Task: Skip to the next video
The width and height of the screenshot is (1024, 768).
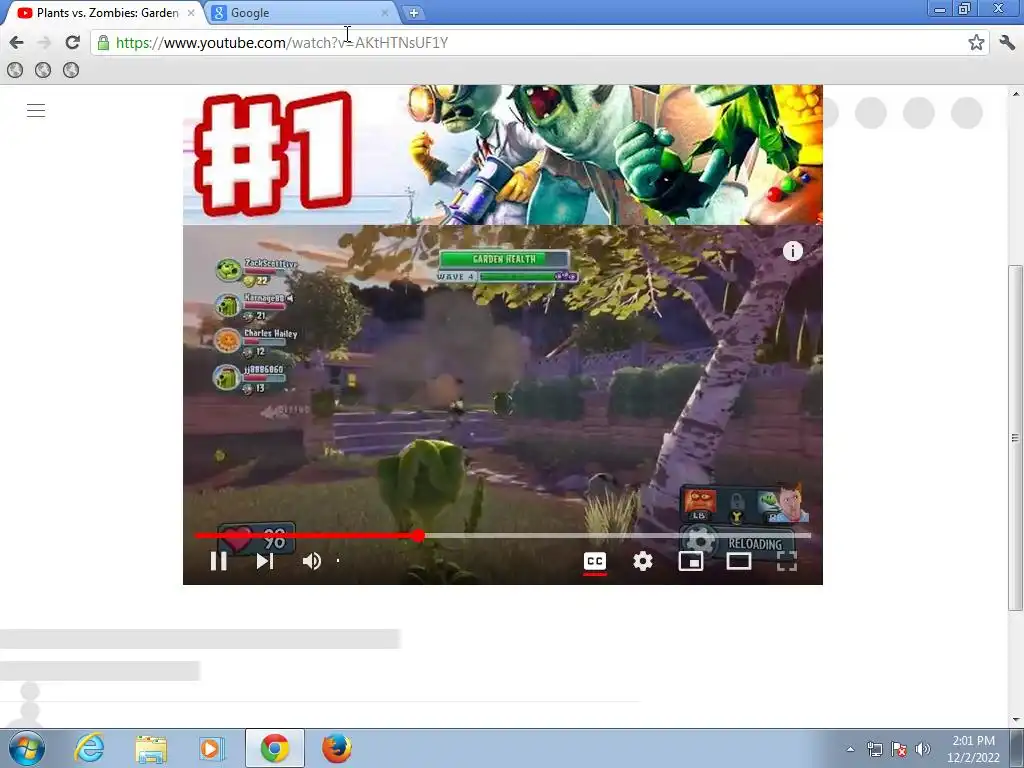Action: click(264, 561)
